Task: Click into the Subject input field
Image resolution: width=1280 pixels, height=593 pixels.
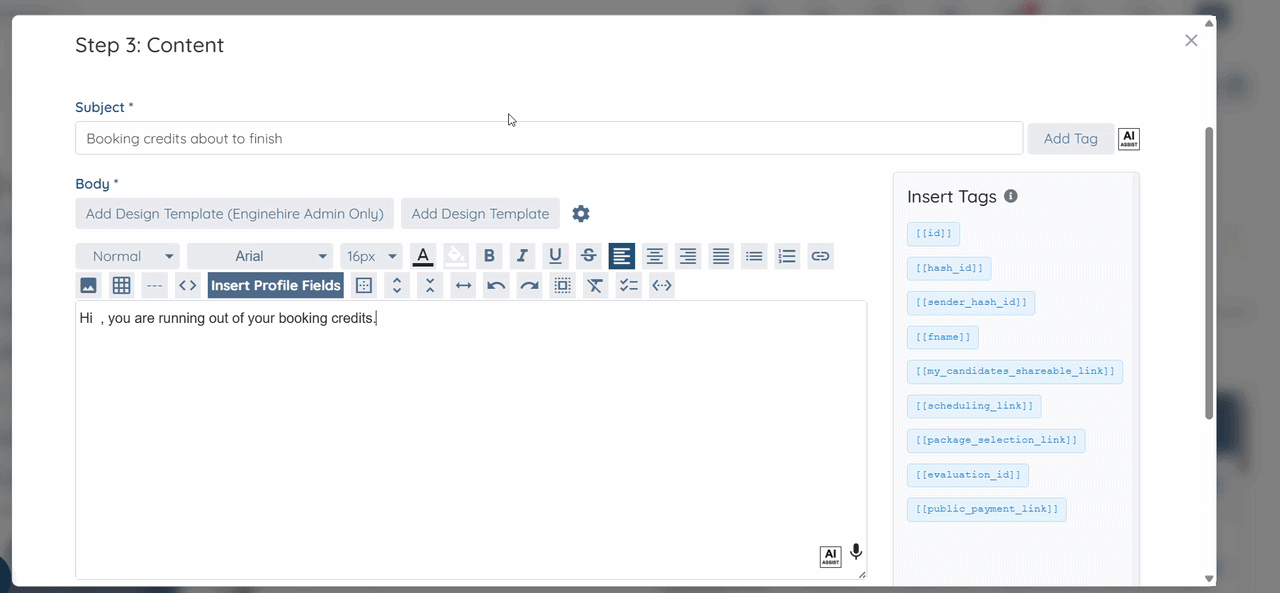Action: pos(549,138)
